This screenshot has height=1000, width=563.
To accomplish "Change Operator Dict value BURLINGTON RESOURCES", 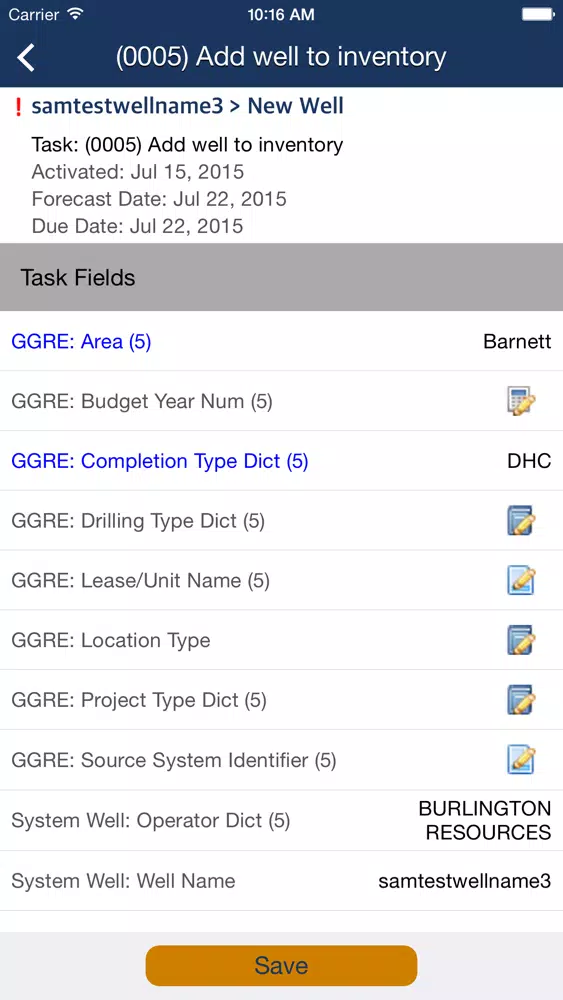I will pos(485,820).
